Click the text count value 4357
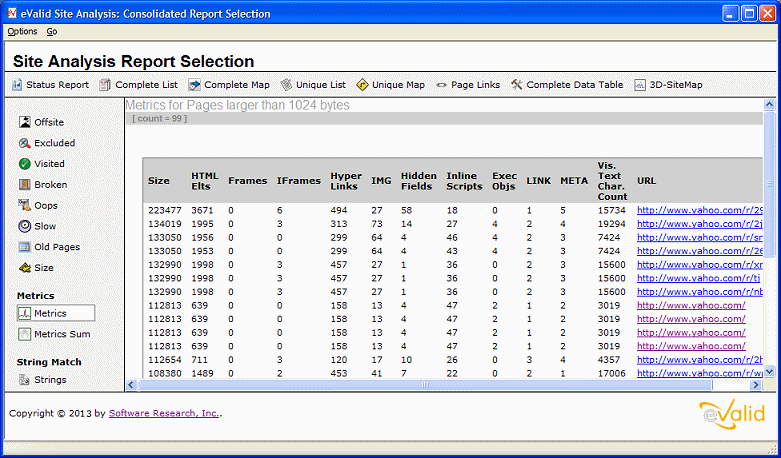The image size is (781, 458). point(609,359)
